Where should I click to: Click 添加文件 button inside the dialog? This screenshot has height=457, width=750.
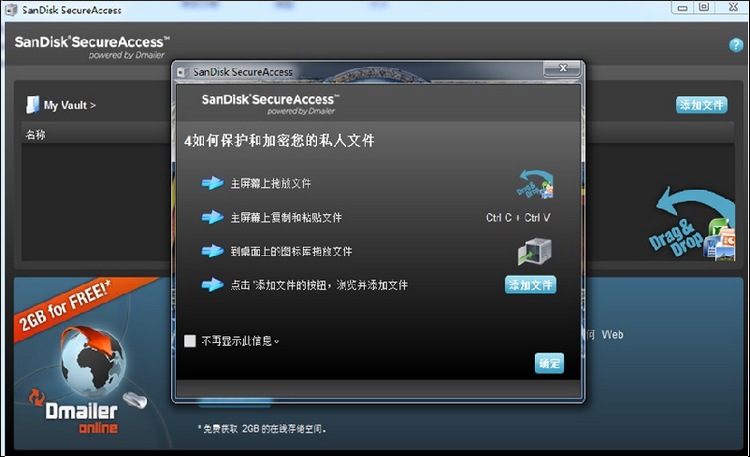(x=530, y=285)
